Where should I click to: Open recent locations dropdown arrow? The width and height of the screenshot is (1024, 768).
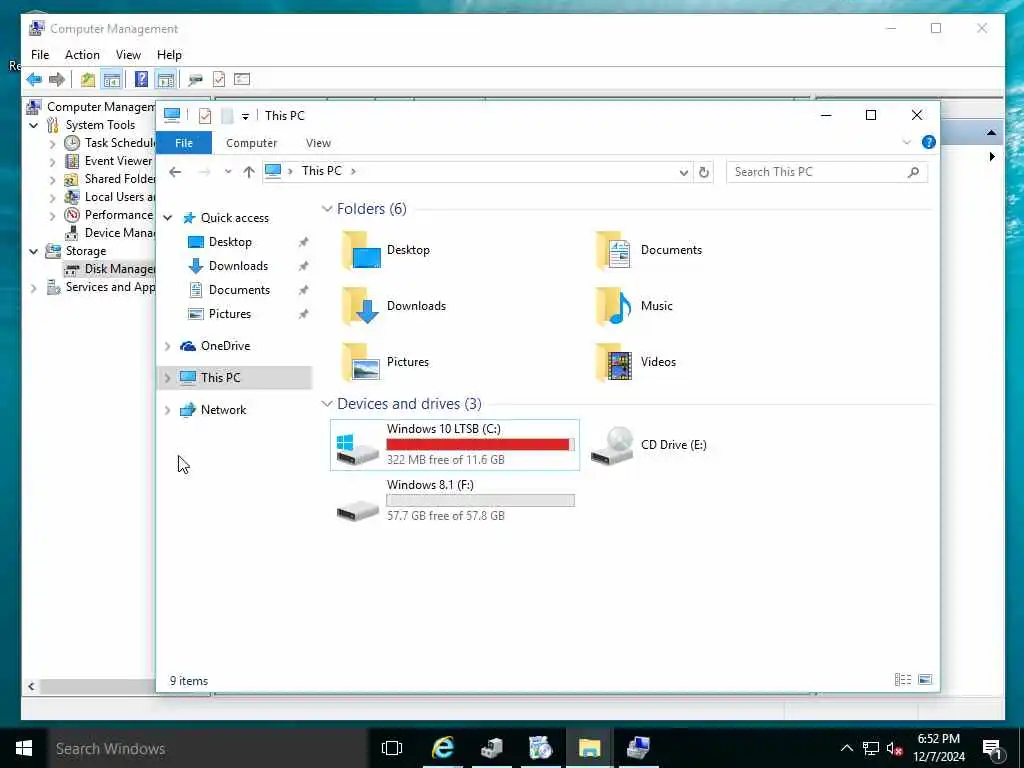(x=228, y=172)
